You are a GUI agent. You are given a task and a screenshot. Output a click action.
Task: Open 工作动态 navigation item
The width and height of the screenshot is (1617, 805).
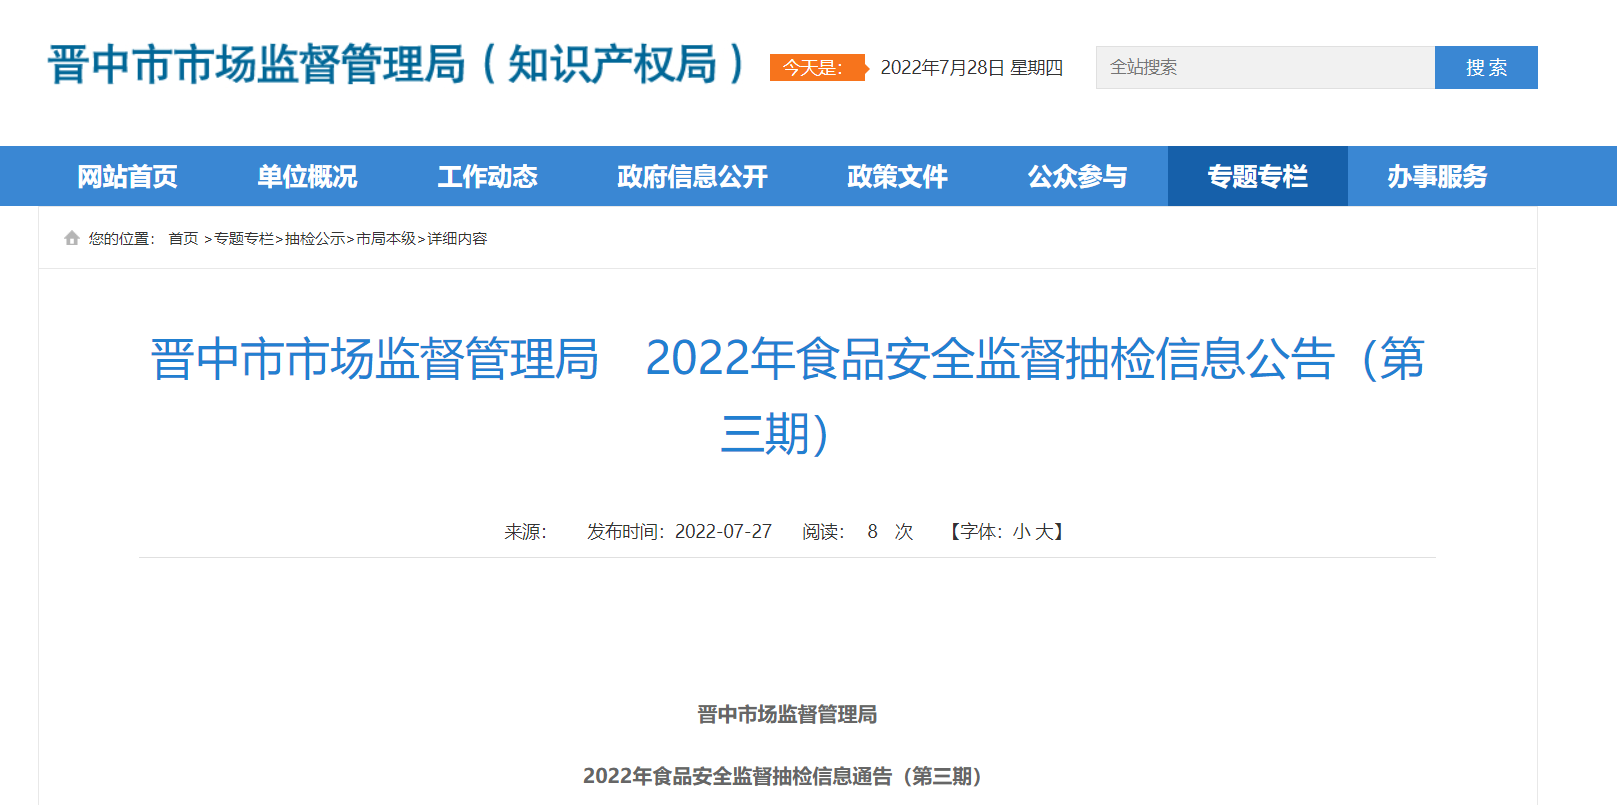point(488,176)
